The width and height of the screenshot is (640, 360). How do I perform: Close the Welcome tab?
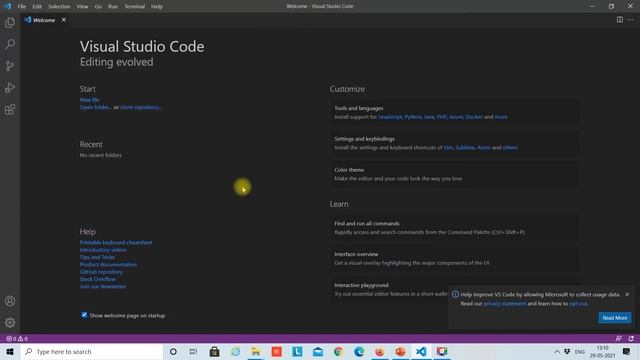tap(64, 20)
